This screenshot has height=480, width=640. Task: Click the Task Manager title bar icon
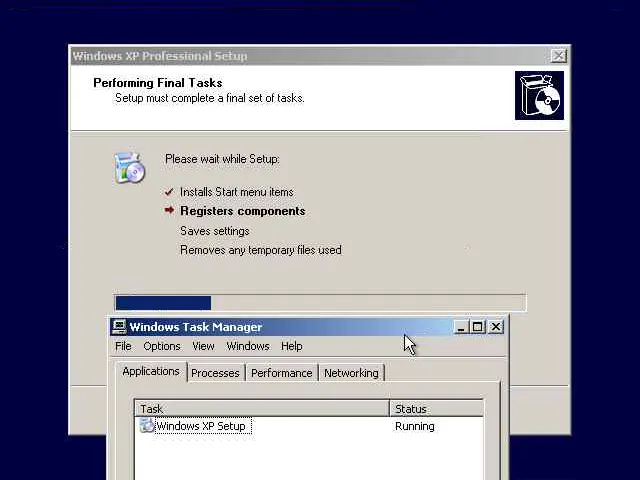pyautogui.click(x=119, y=327)
